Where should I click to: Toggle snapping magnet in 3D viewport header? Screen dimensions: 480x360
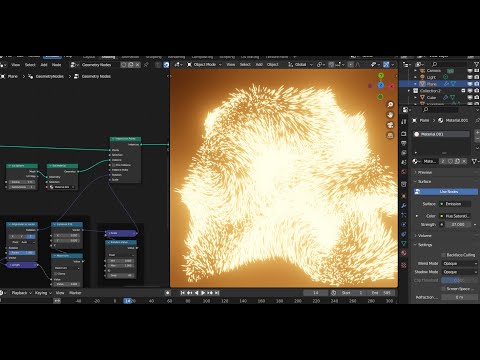click(331, 65)
